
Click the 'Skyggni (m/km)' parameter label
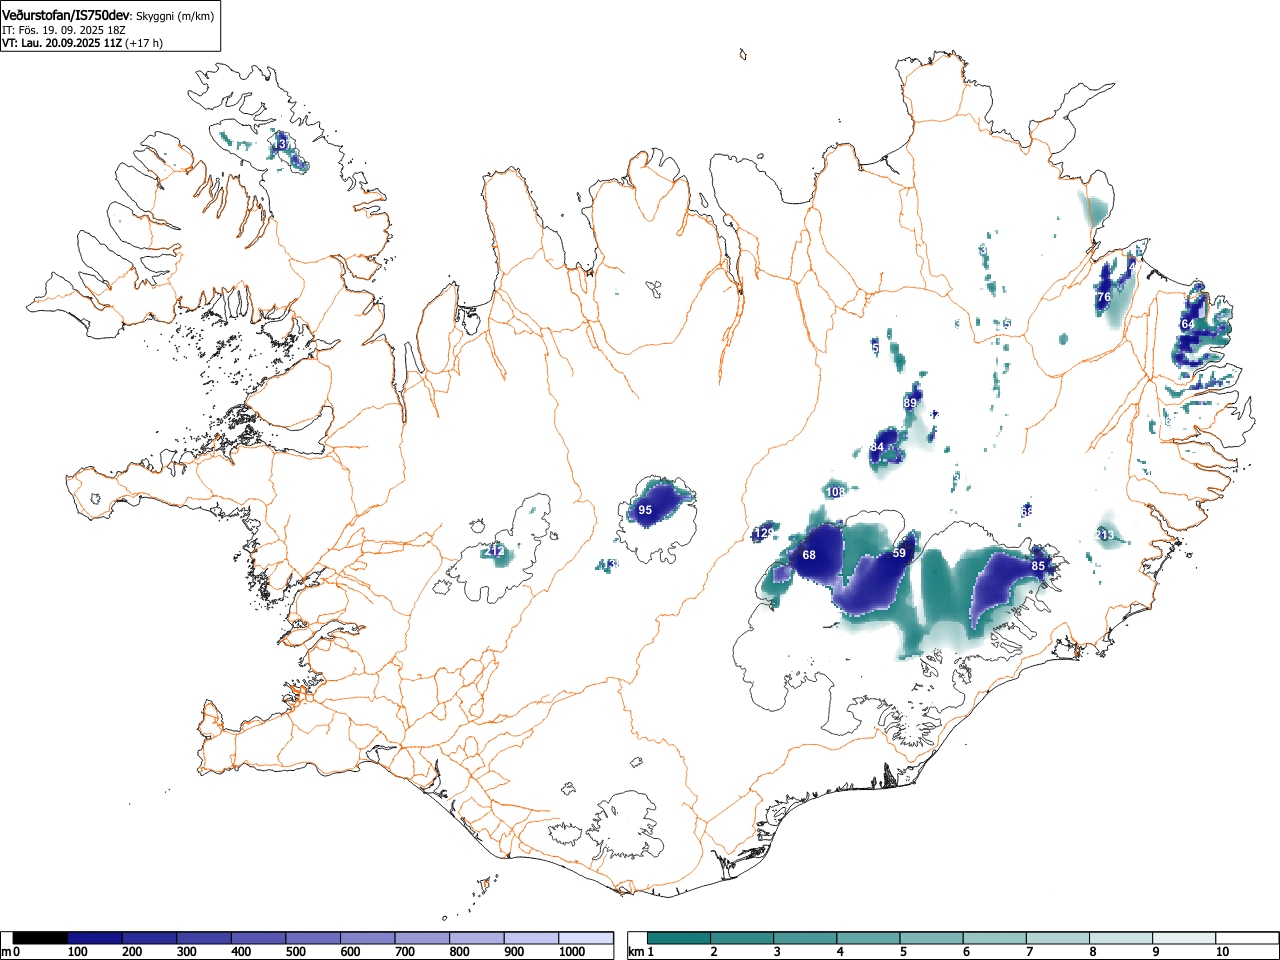[x=176, y=16]
